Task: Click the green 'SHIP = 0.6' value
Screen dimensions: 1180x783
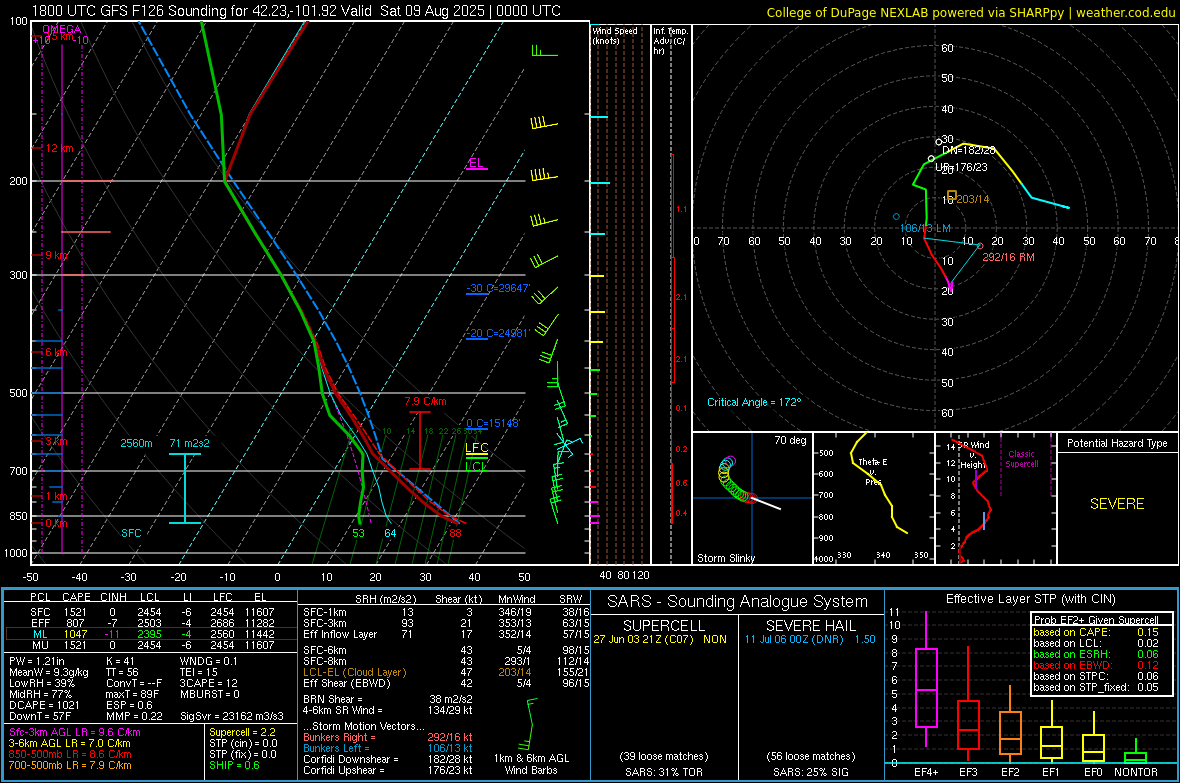Action: [x=234, y=765]
